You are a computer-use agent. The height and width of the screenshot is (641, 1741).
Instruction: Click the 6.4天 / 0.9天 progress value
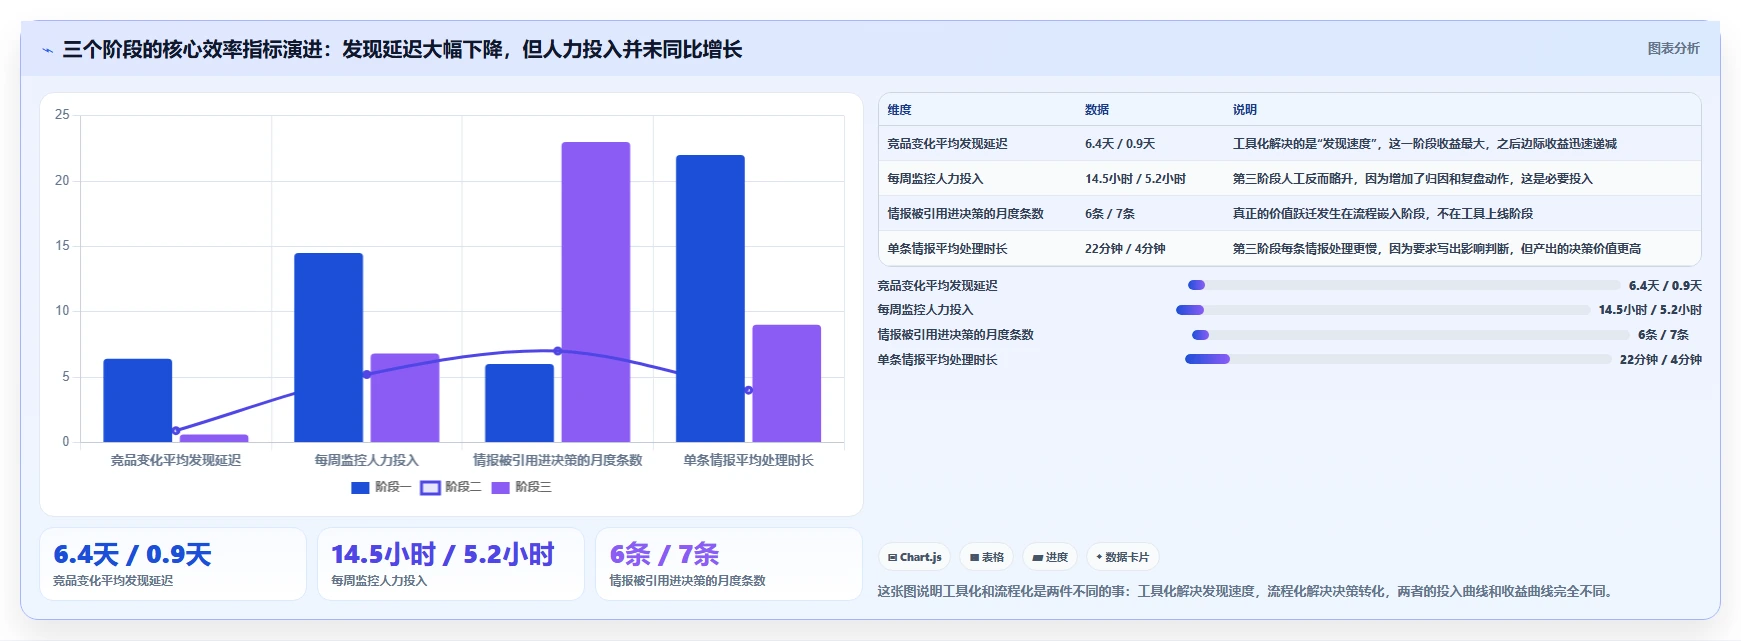point(1665,286)
